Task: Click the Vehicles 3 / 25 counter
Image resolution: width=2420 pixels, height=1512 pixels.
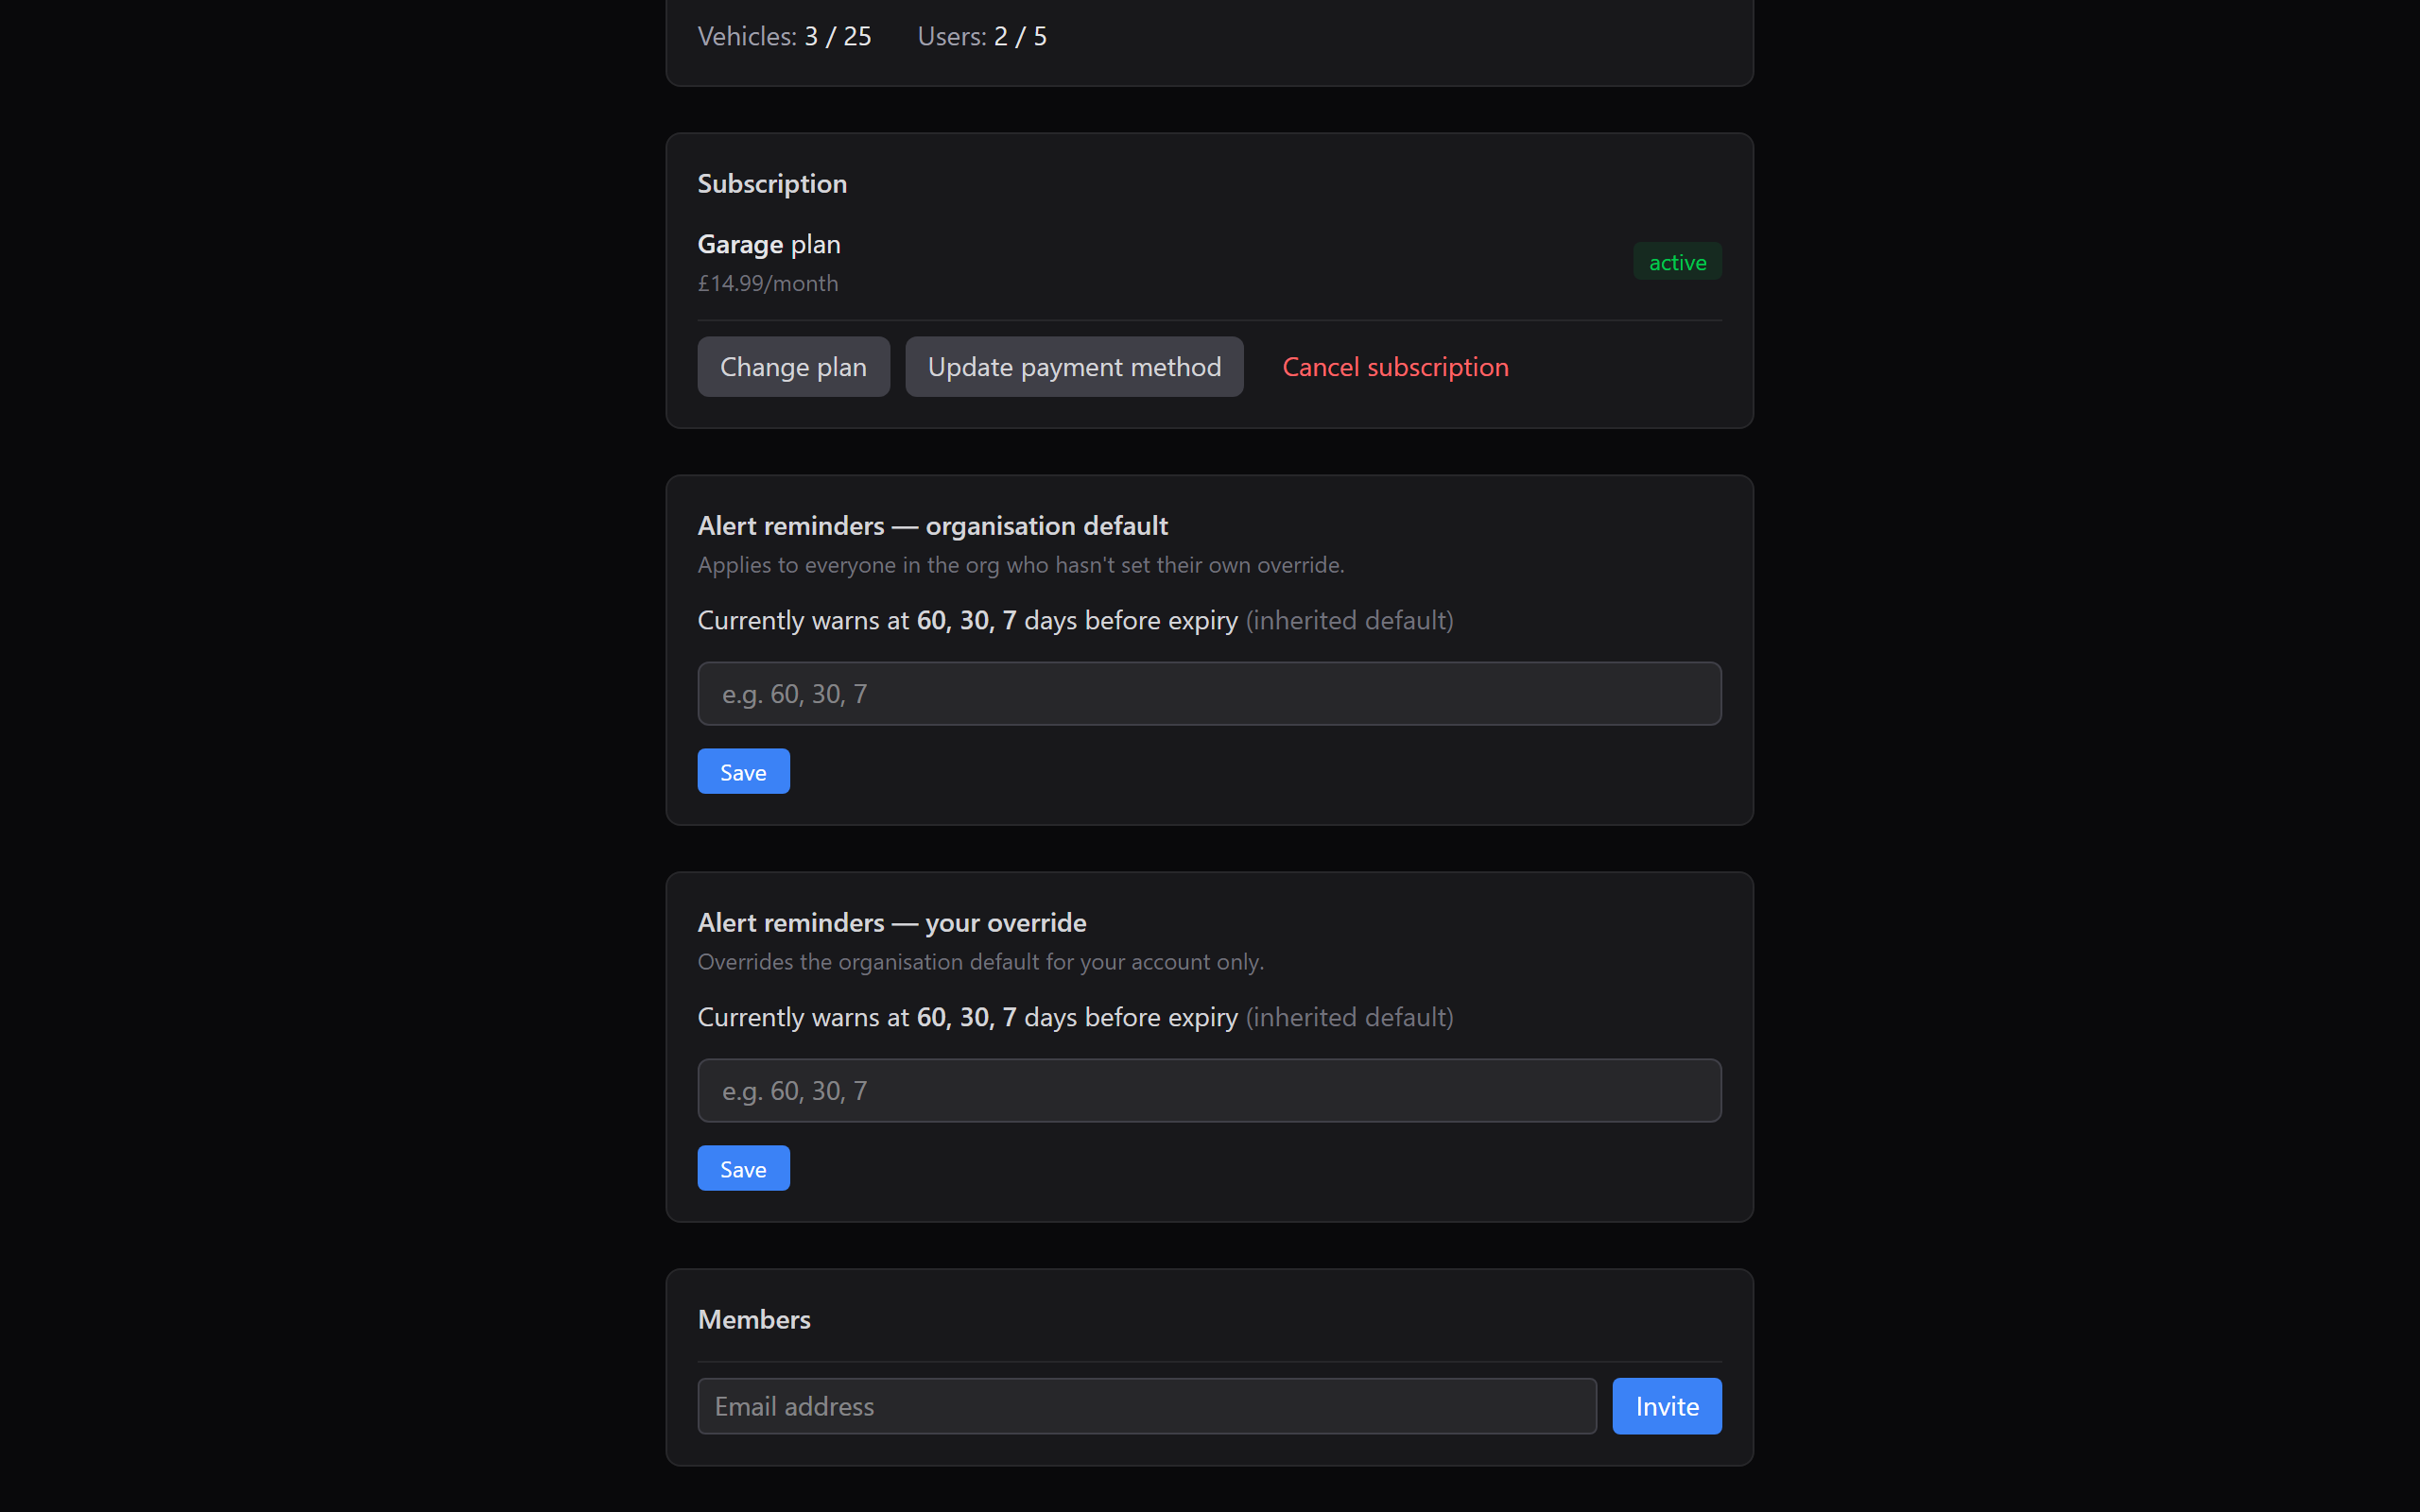Action: (784, 35)
